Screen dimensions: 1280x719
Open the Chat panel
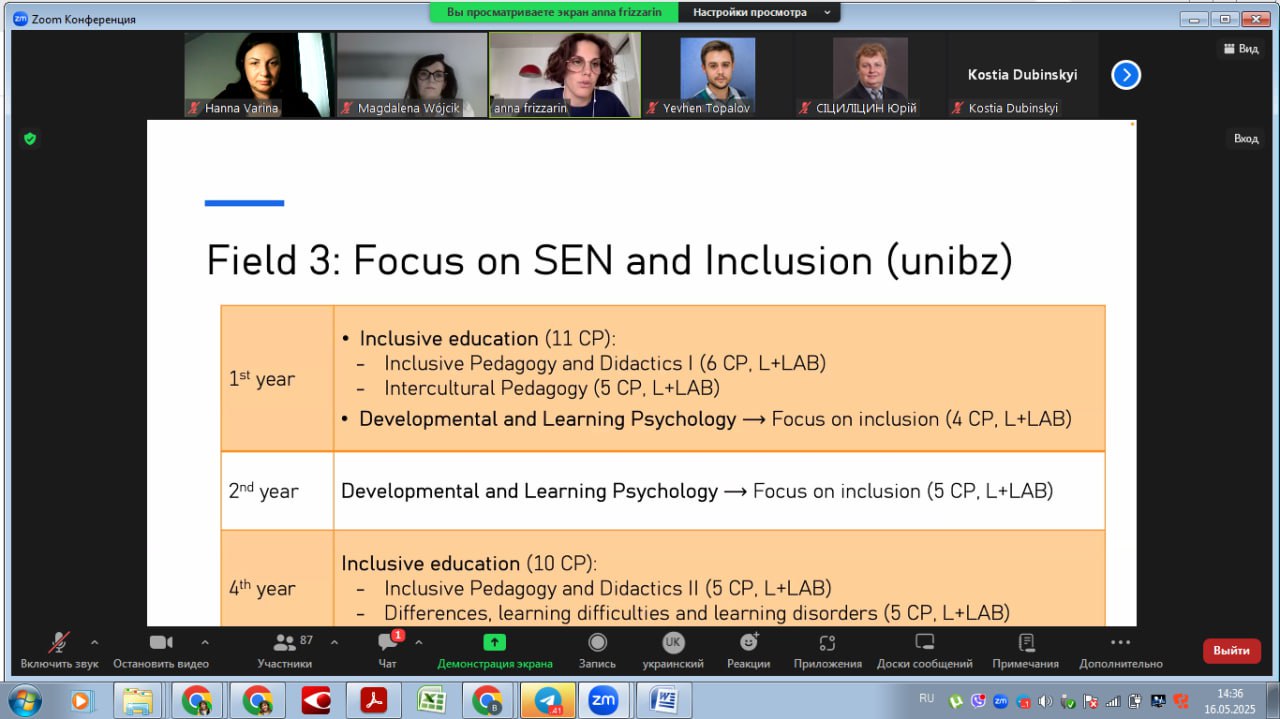point(387,643)
